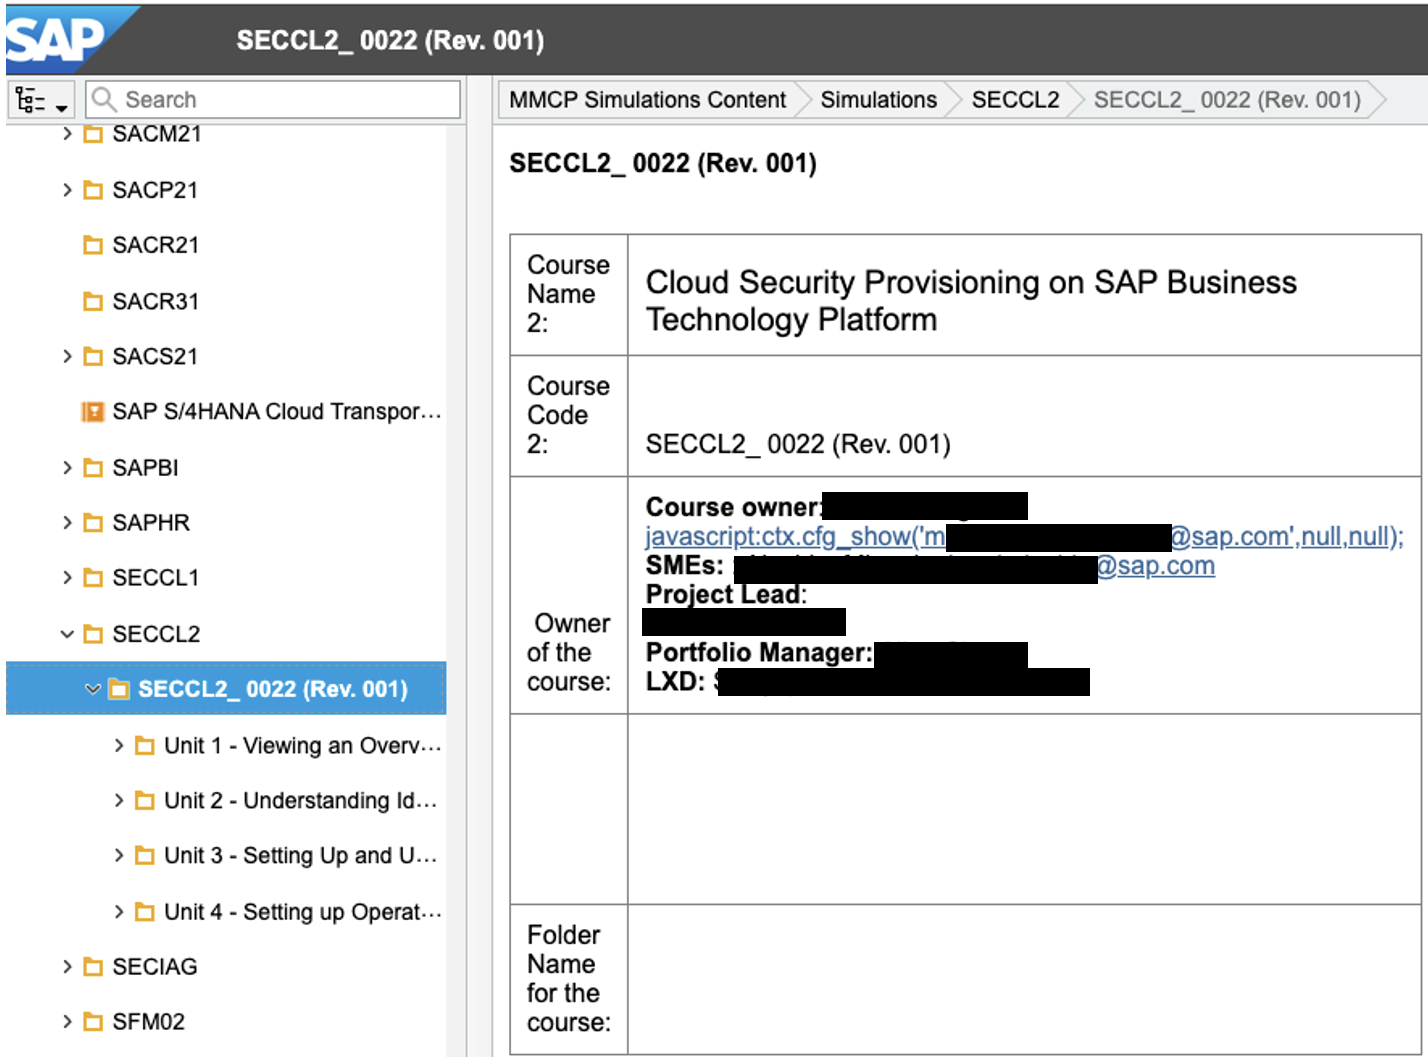Screen dimensions: 1428x1064
Task: Click the SAPHR folder icon
Action: [x=93, y=522]
